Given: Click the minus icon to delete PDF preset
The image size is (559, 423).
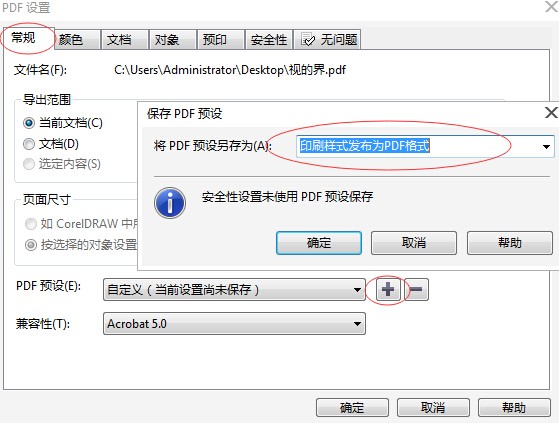Looking at the screenshot, I should 416,289.
